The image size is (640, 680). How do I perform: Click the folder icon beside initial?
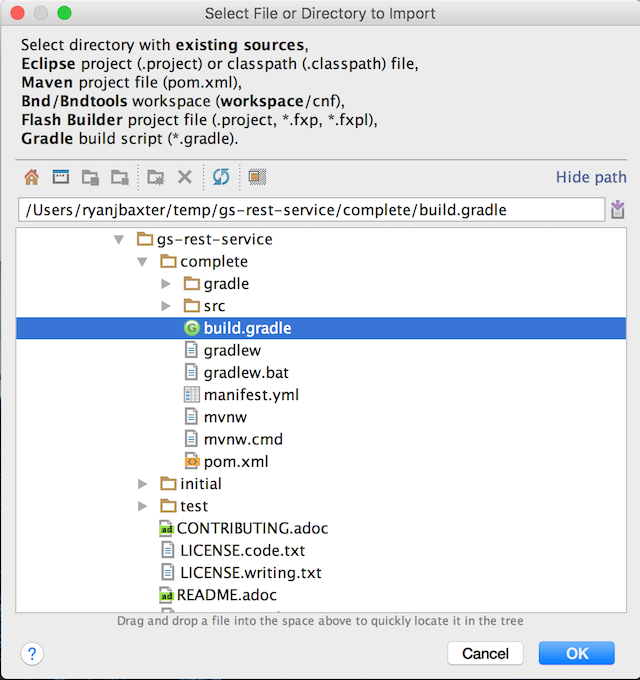(168, 483)
